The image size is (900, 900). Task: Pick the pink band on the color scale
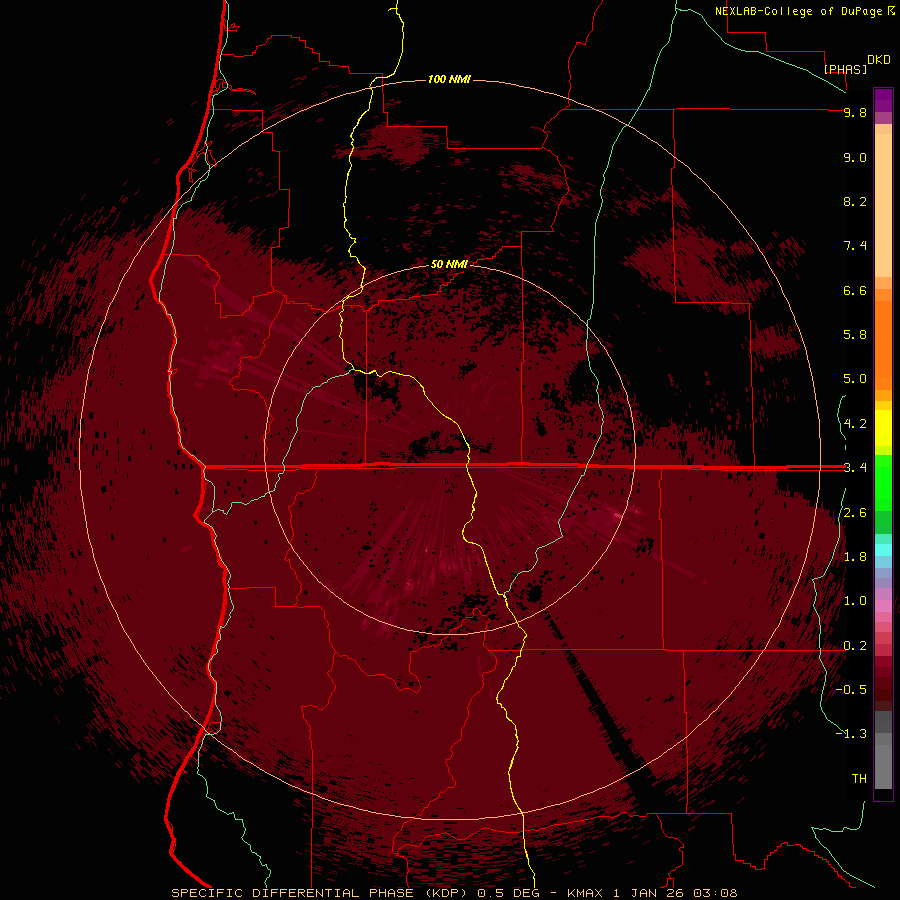883,606
